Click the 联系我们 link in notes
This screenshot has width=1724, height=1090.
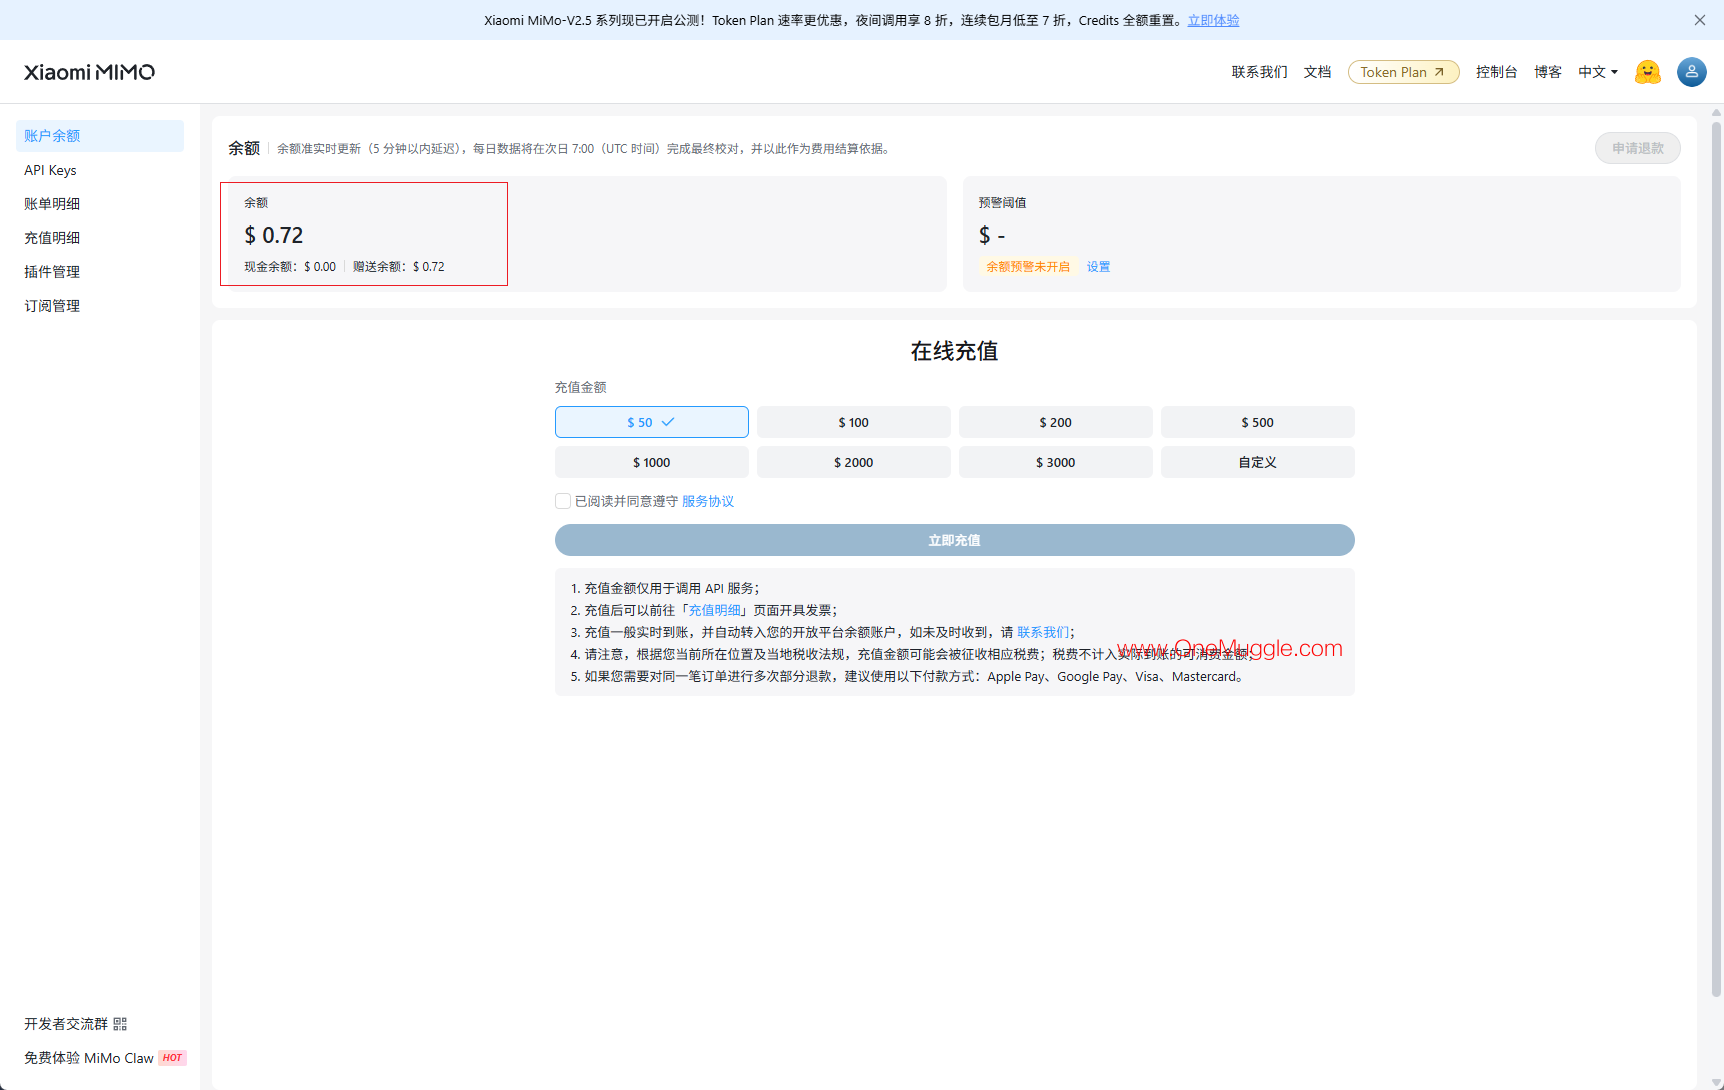click(x=1043, y=632)
